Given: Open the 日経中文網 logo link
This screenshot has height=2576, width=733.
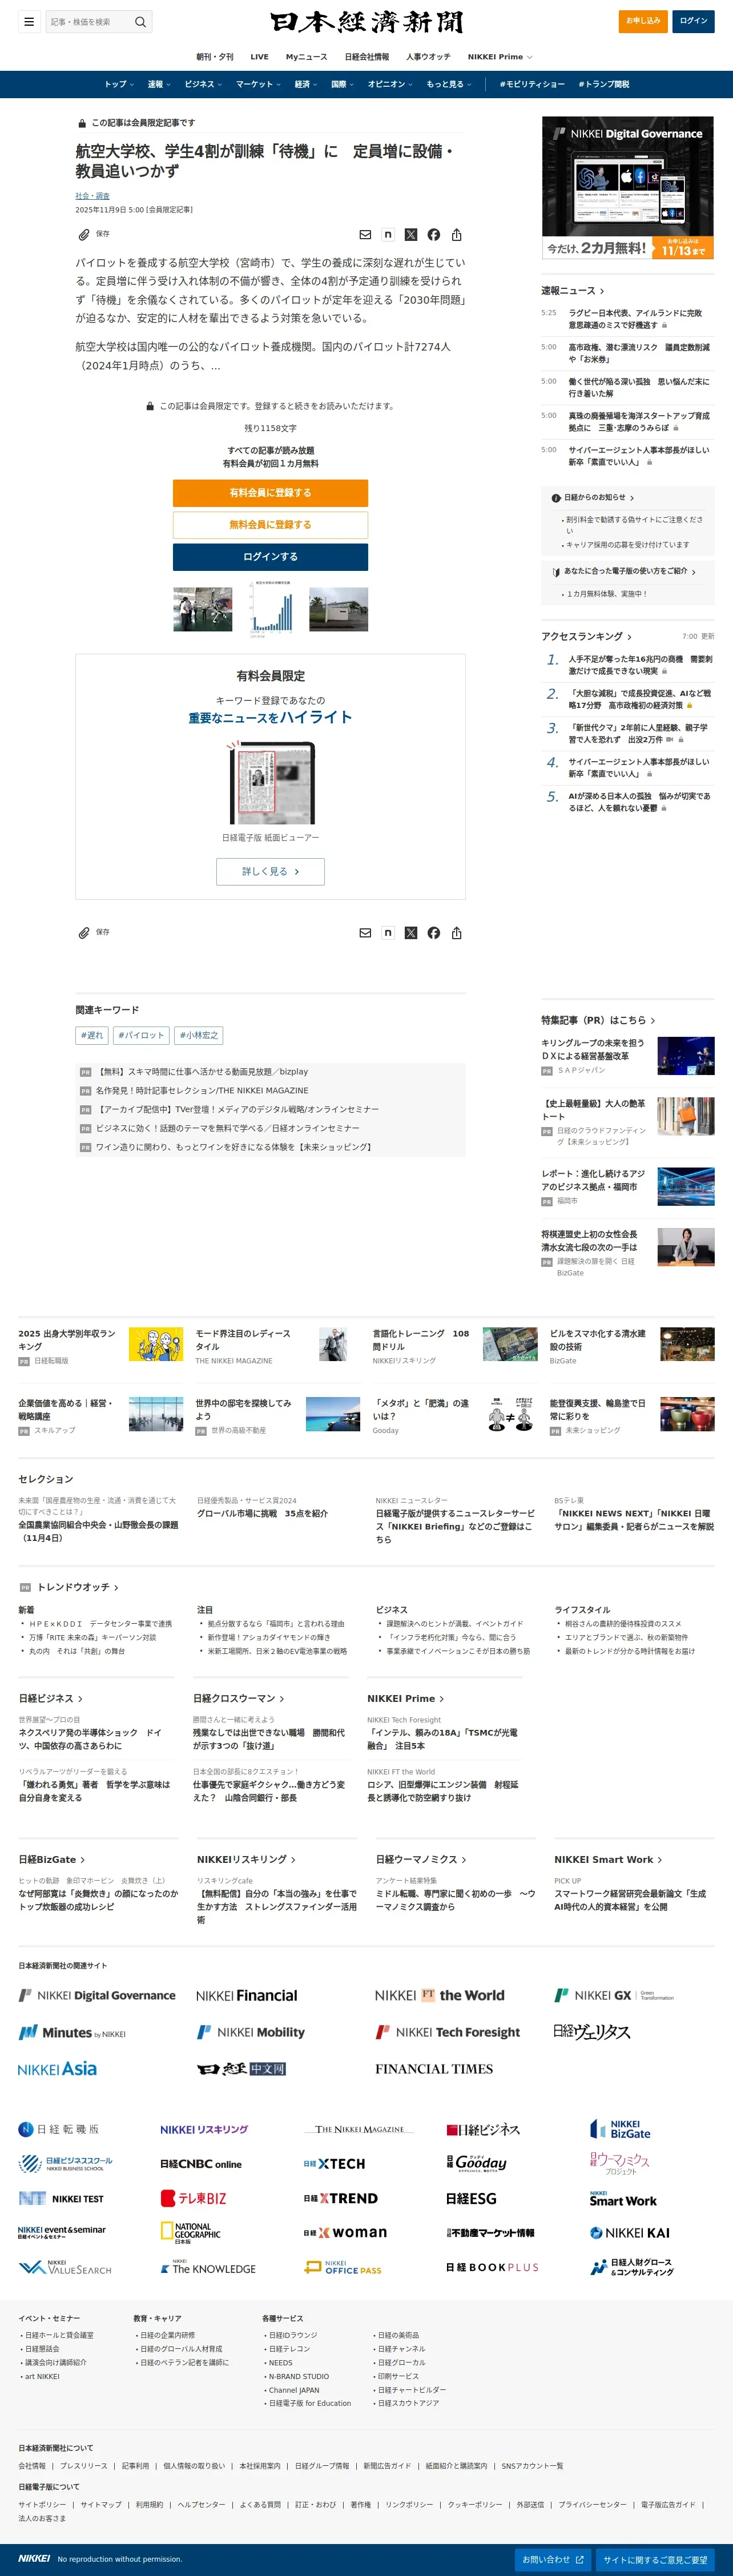Looking at the screenshot, I should pyautogui.click(x=242, y=2069).
